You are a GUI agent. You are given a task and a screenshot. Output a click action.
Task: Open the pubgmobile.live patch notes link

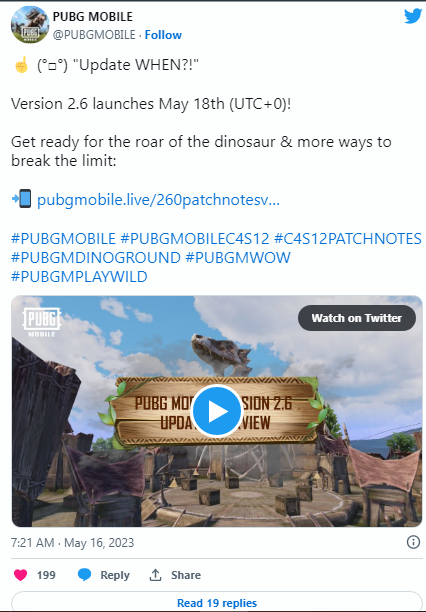tap(158, 200)
